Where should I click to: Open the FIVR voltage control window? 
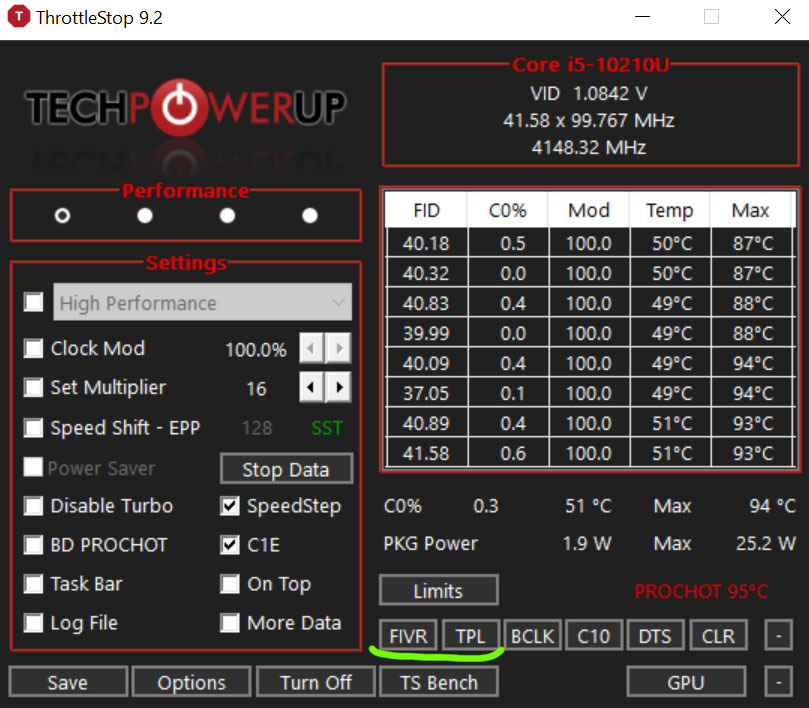pos(409,635)
